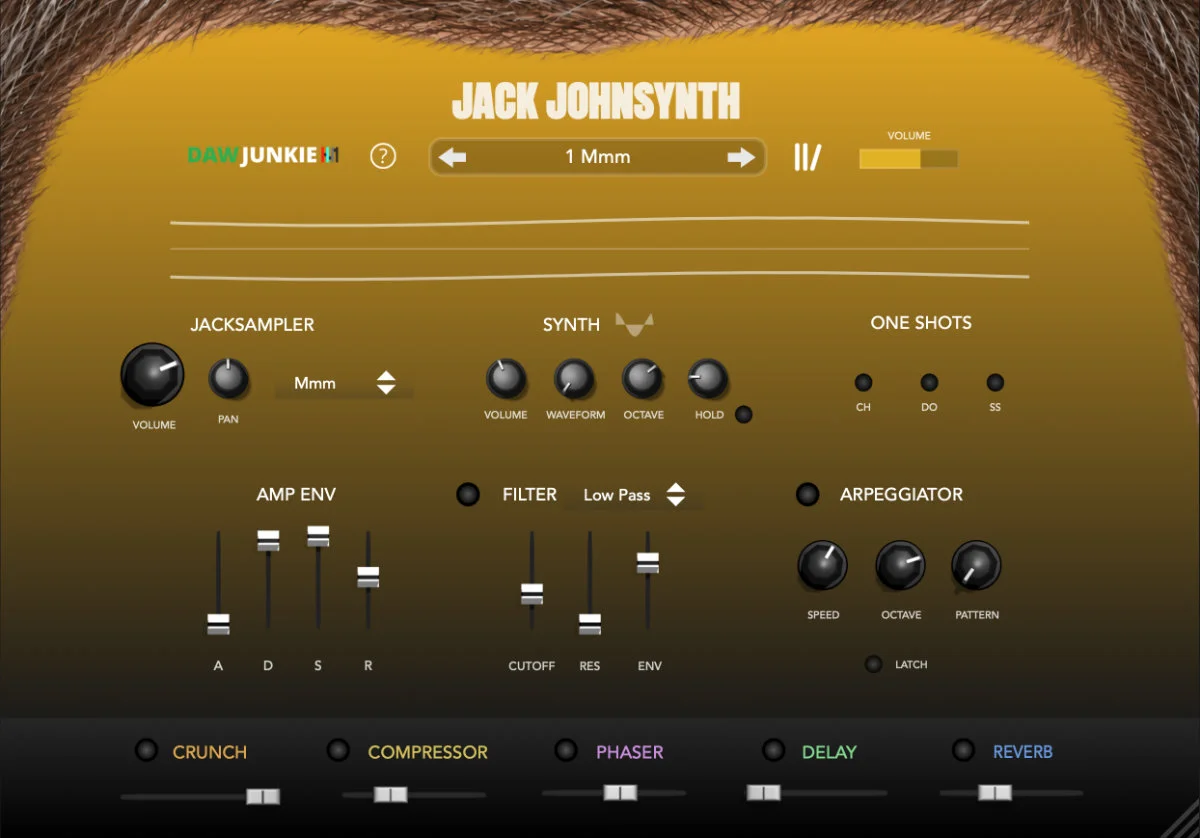Click the Synth OCTAVE knob

coord(642,379)
